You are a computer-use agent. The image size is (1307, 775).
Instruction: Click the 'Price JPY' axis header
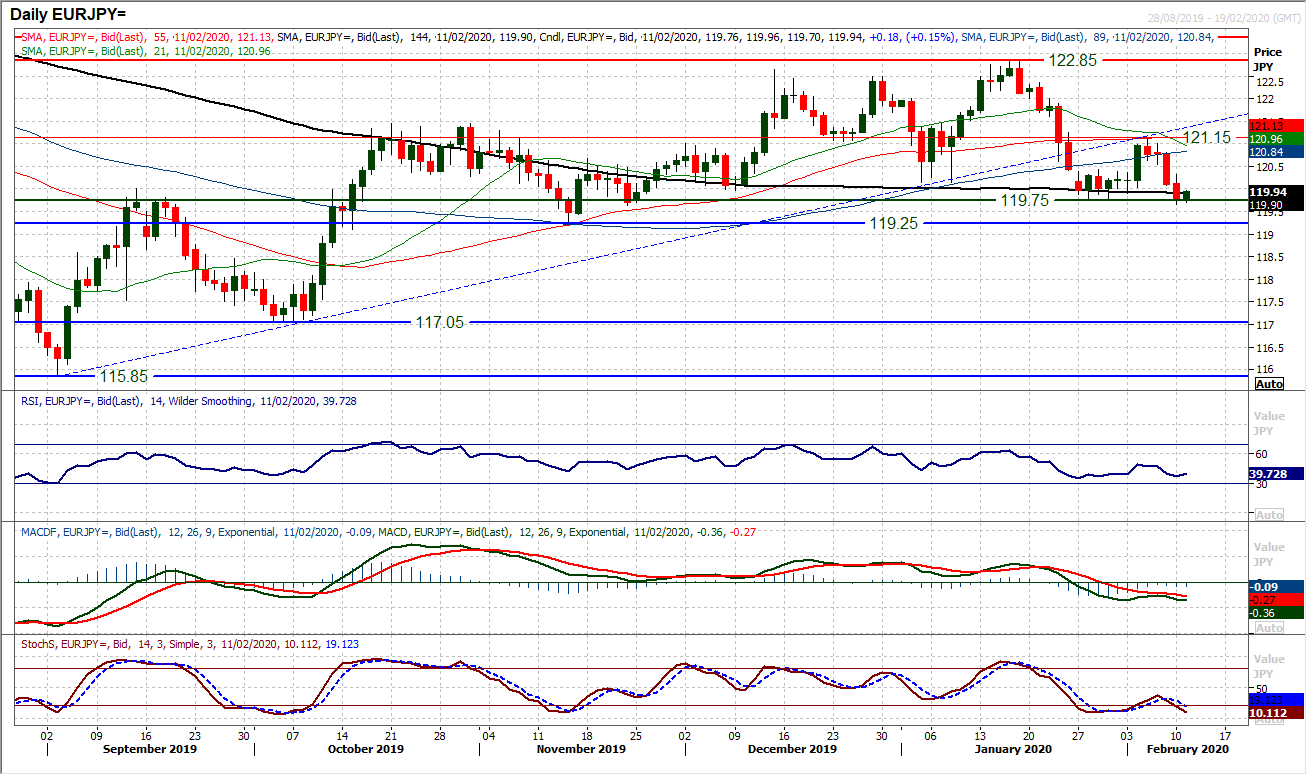(1268, 61)
